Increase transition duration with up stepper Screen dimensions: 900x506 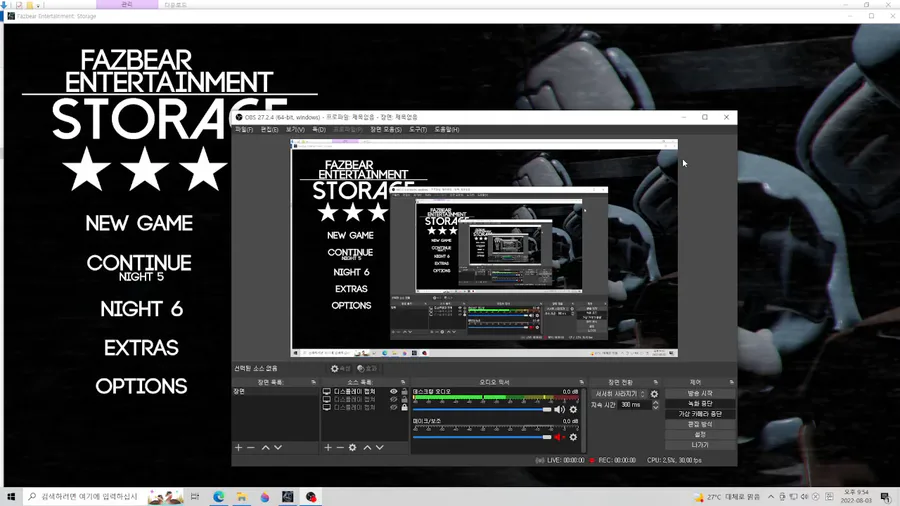point(655,403)
